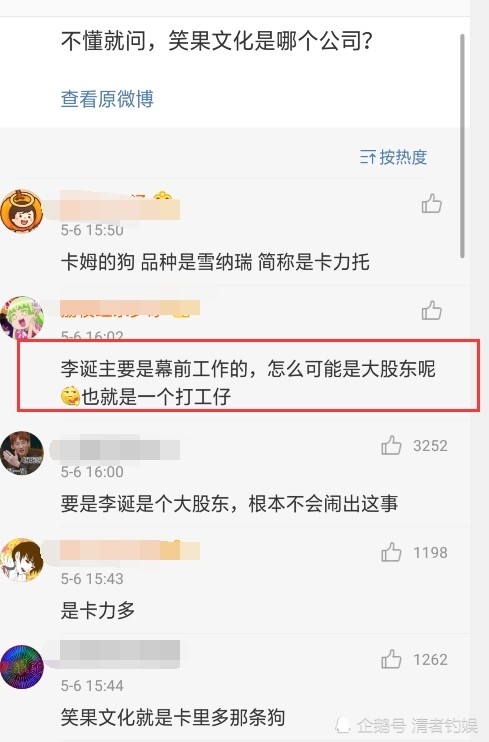
Task: Click the sort icon beside 按热度
Action: (368, 157)
